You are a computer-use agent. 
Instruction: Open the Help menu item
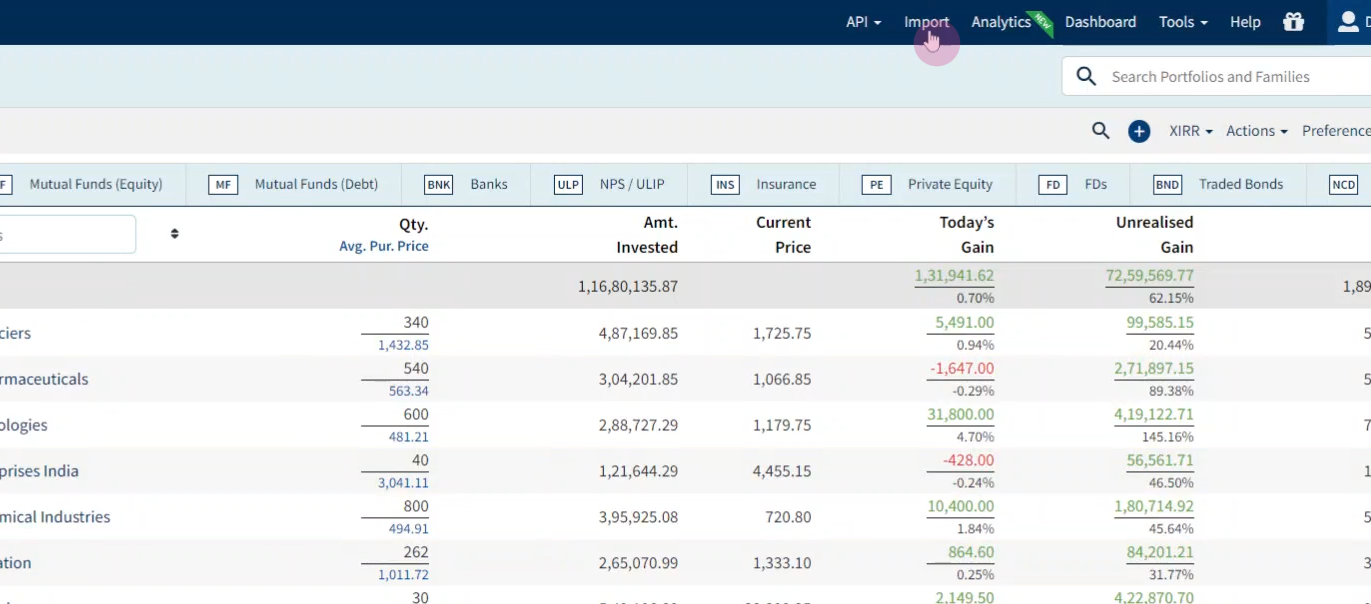coord(1245,22)
